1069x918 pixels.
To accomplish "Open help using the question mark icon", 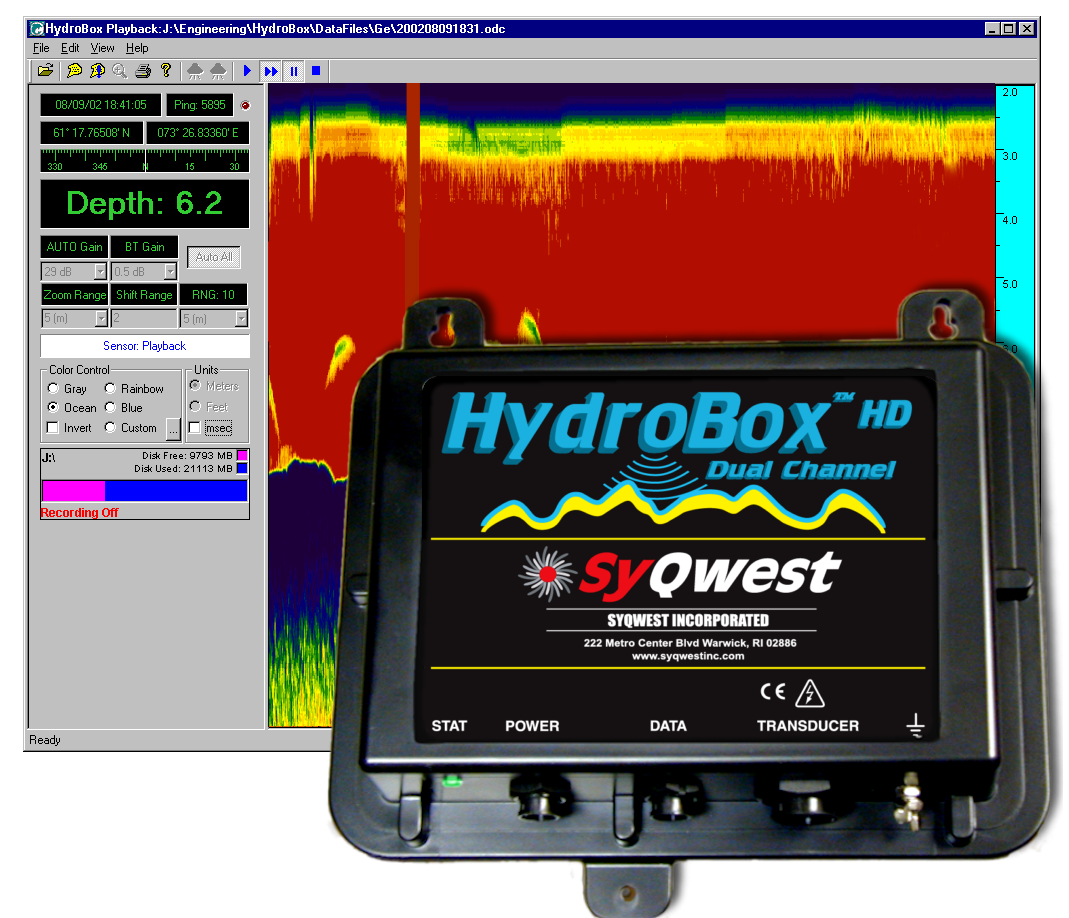I will [166, 70].
